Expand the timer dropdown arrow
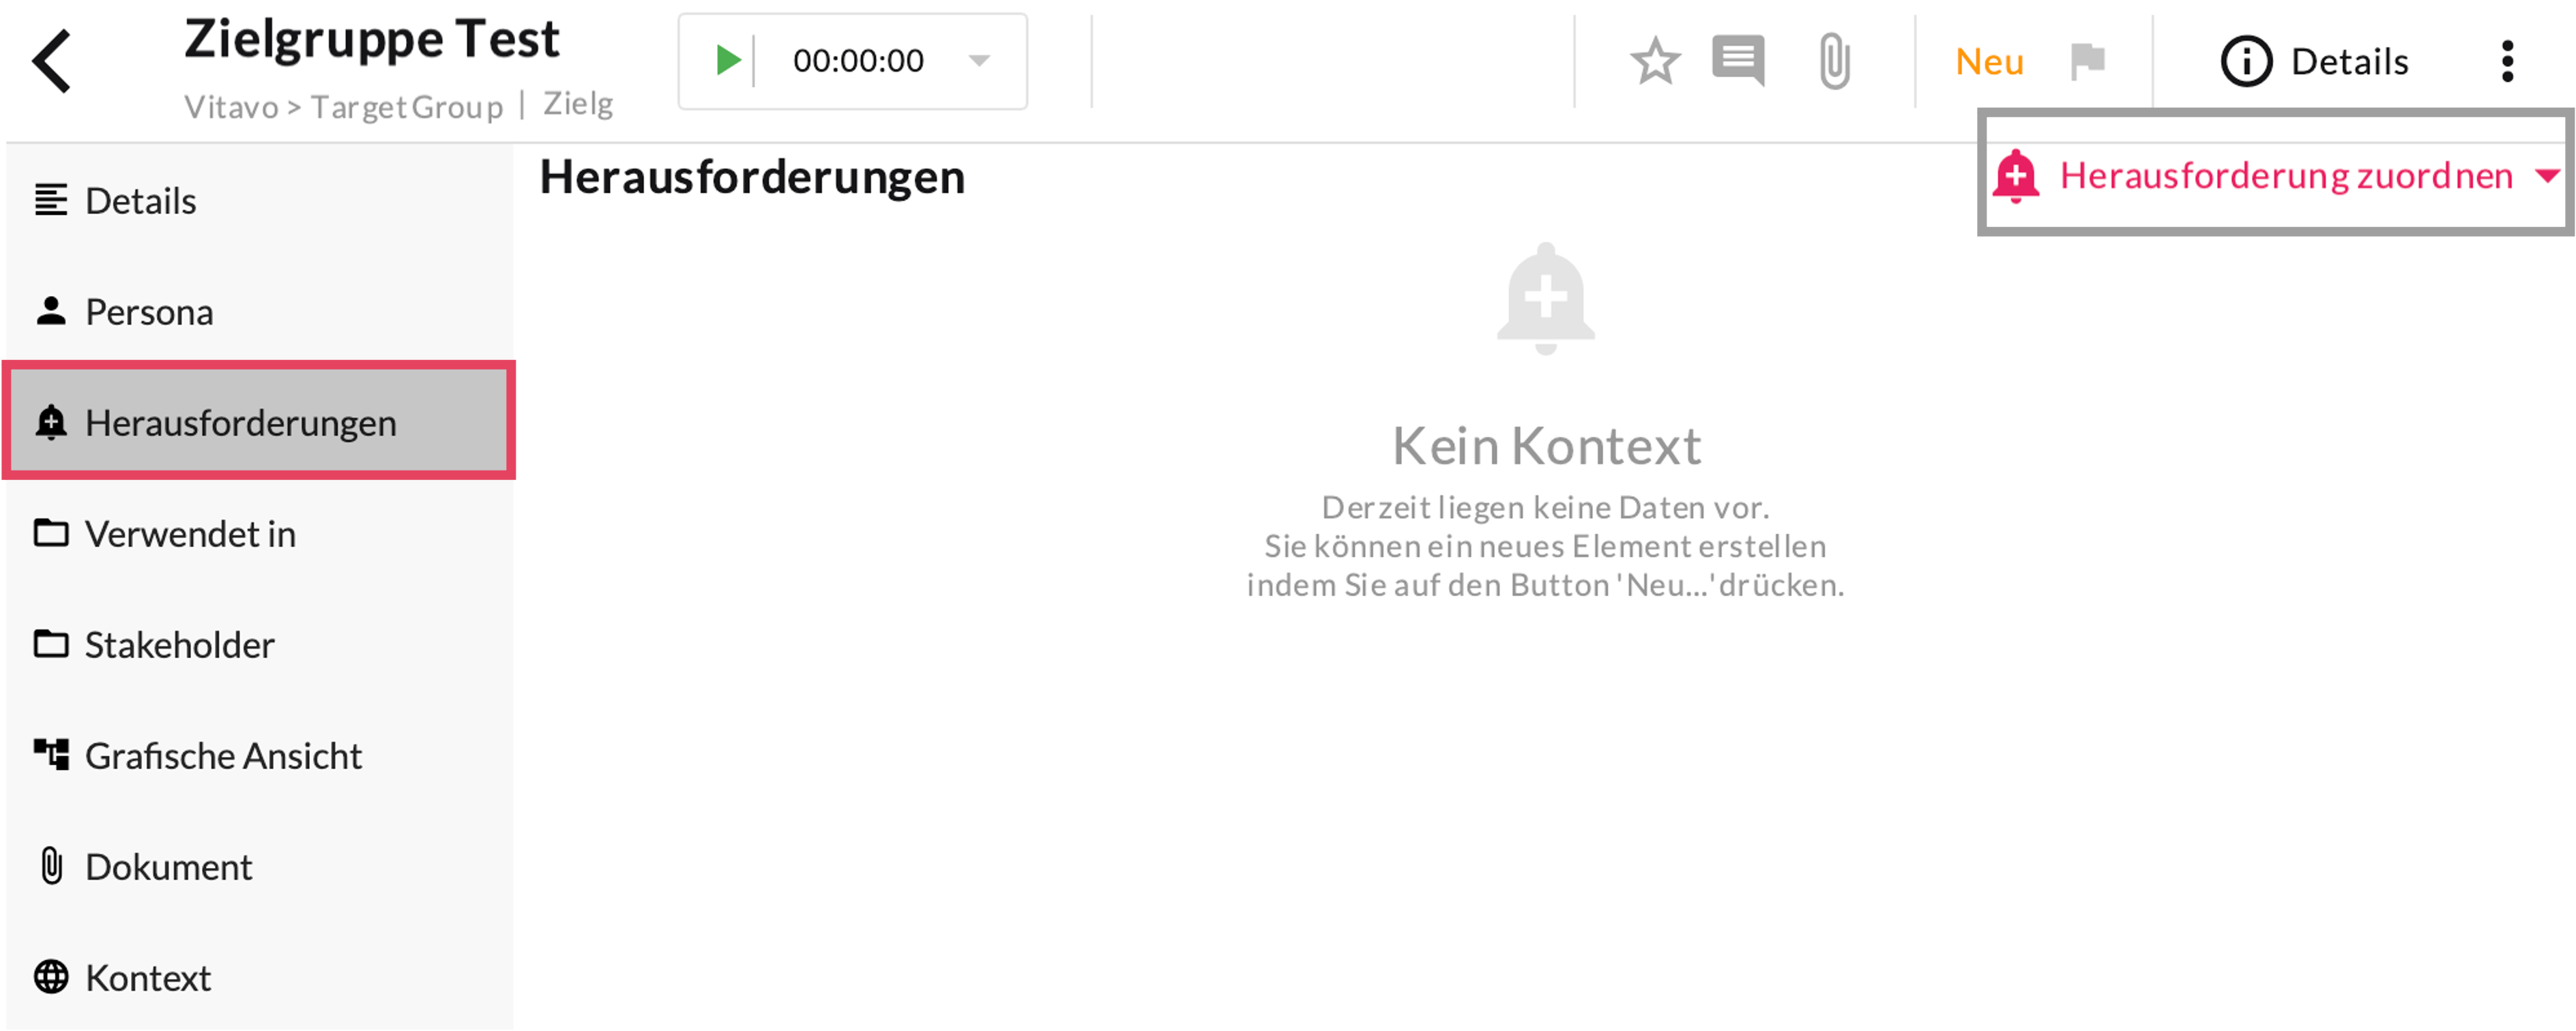 (979, 61)
